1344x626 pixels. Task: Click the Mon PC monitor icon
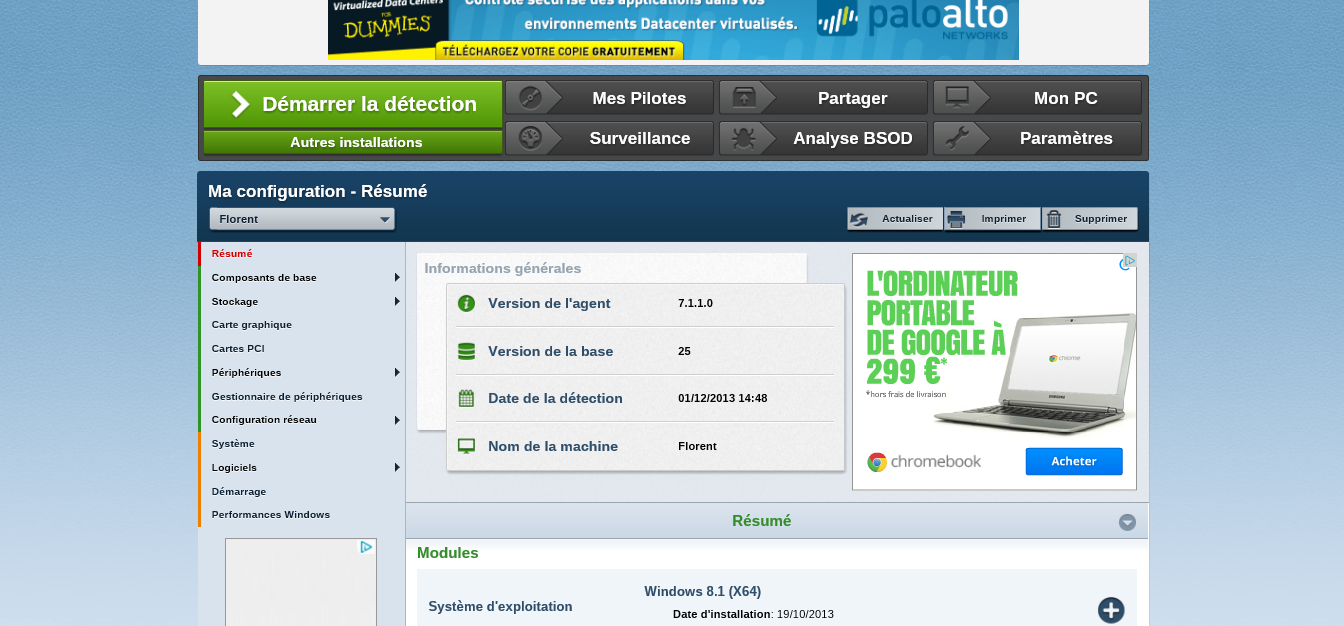[958, 98]
